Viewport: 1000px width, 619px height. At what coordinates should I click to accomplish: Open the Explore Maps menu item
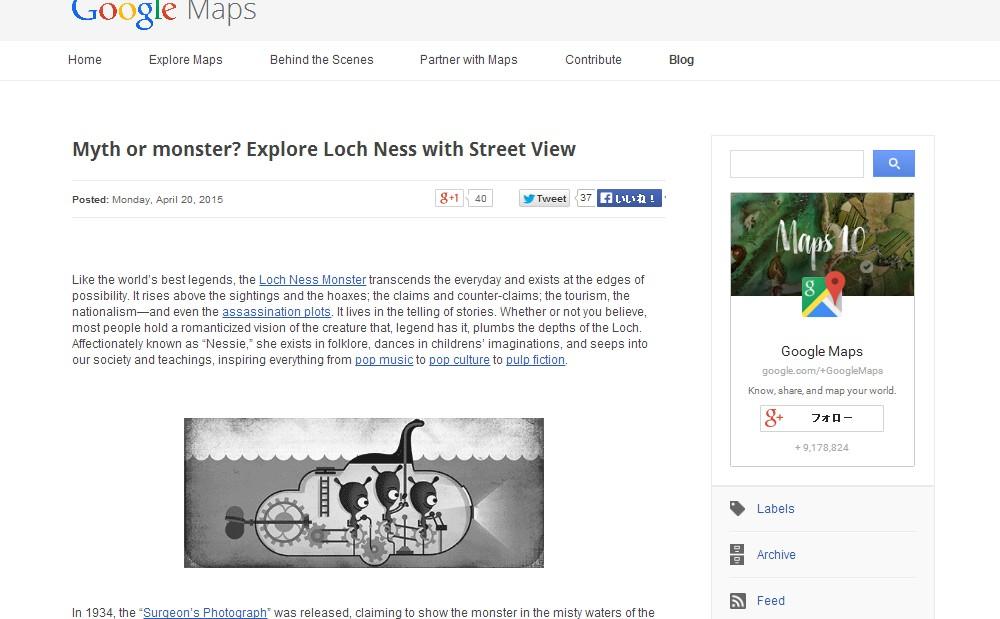tap(186, 60)
